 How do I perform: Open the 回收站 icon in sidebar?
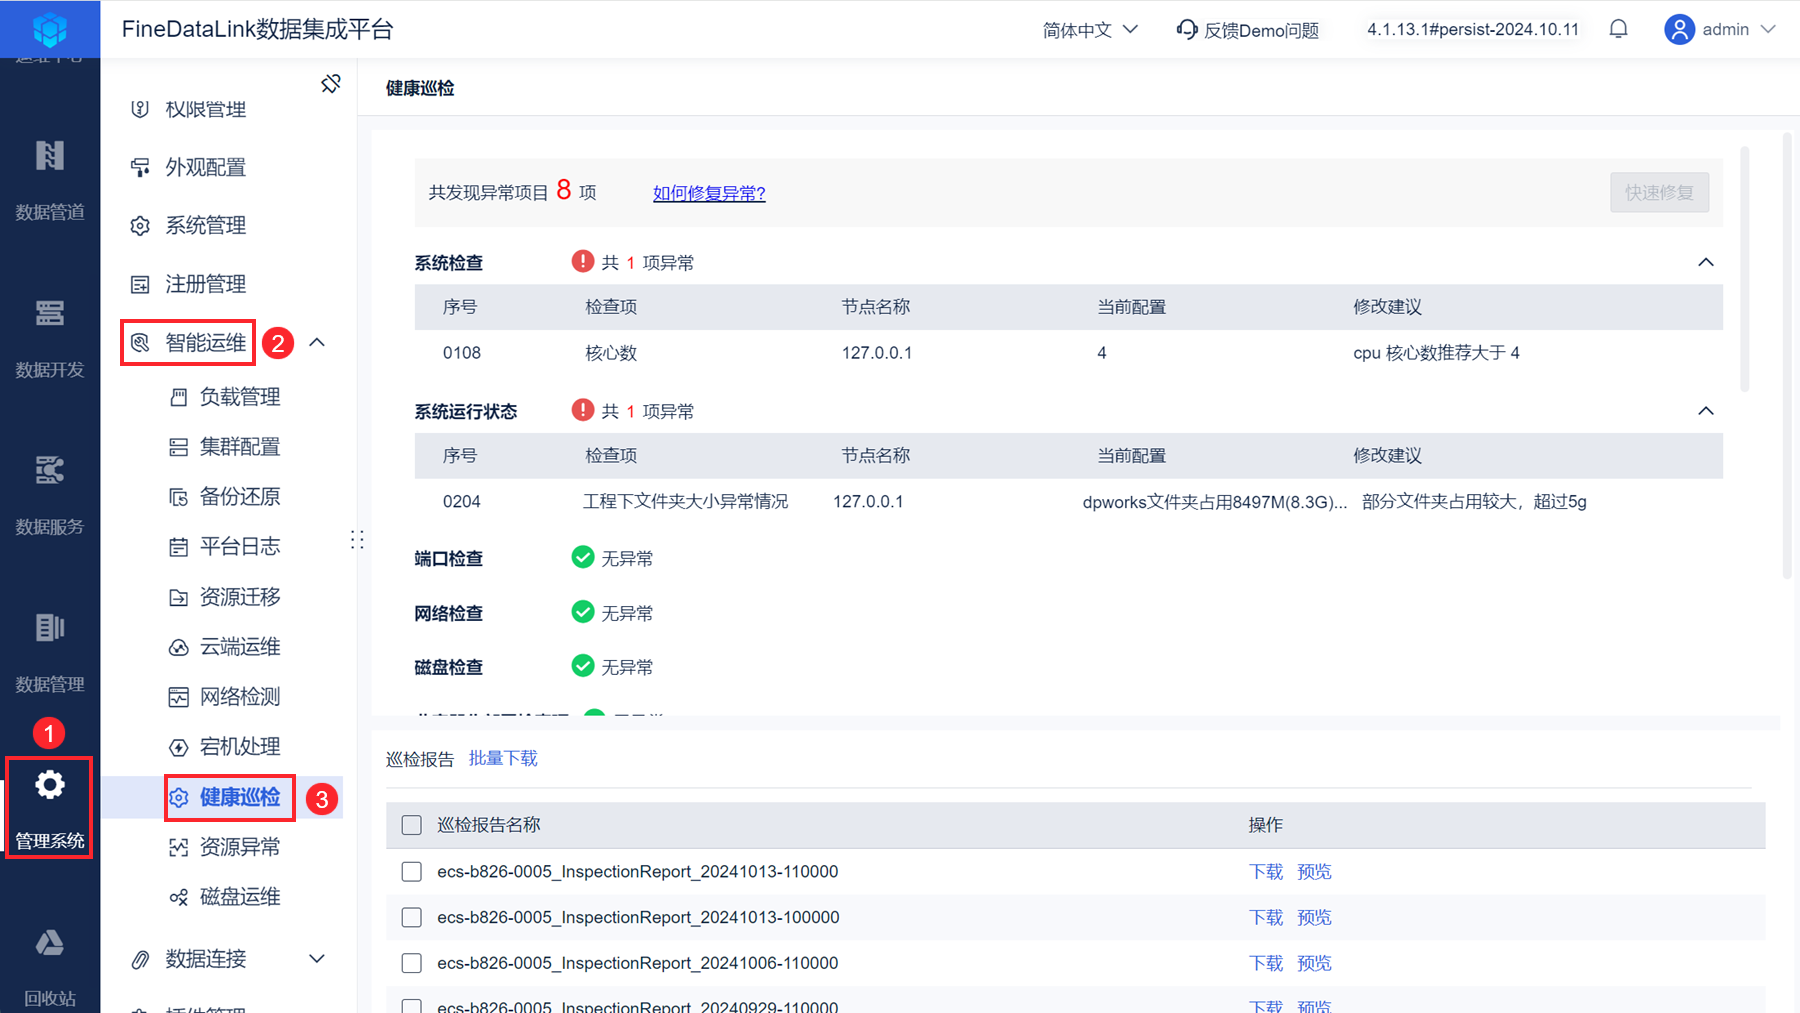point(50,942)
